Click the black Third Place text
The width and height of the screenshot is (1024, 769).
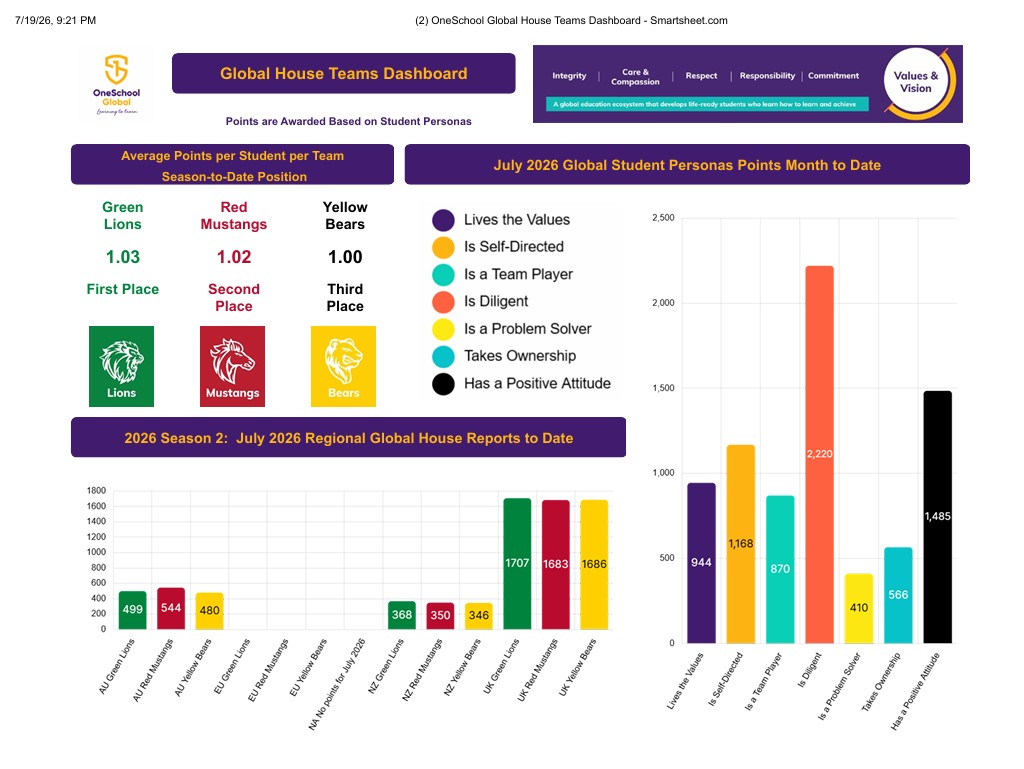click(345, 298)
